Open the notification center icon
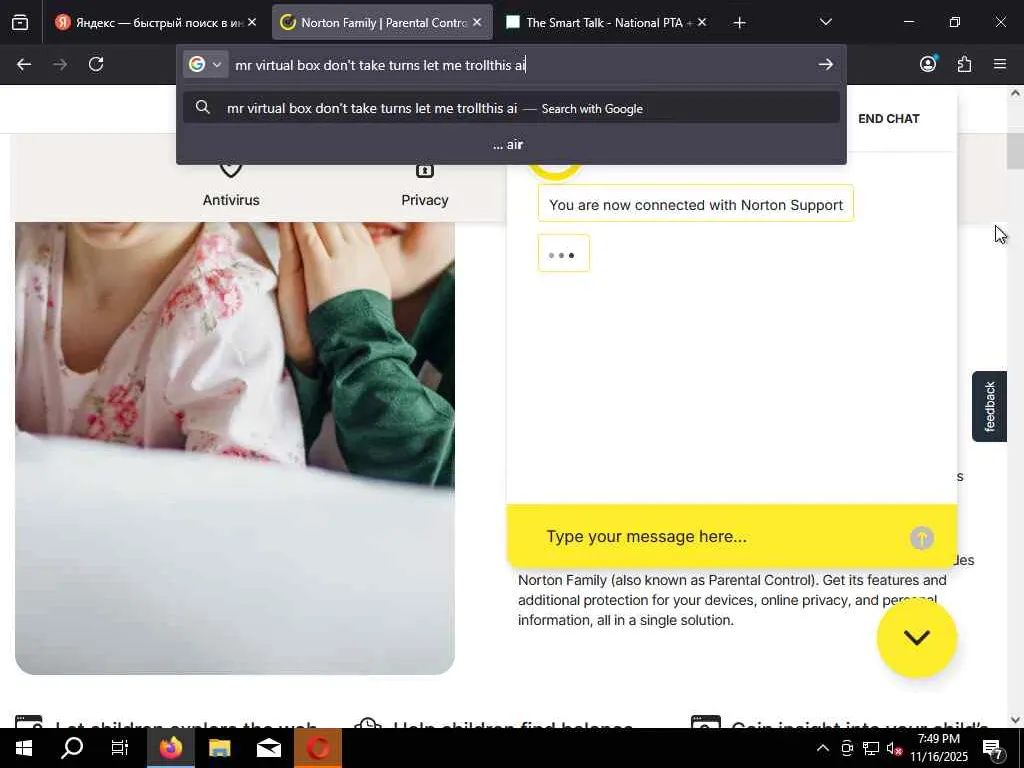 (993, 748)
